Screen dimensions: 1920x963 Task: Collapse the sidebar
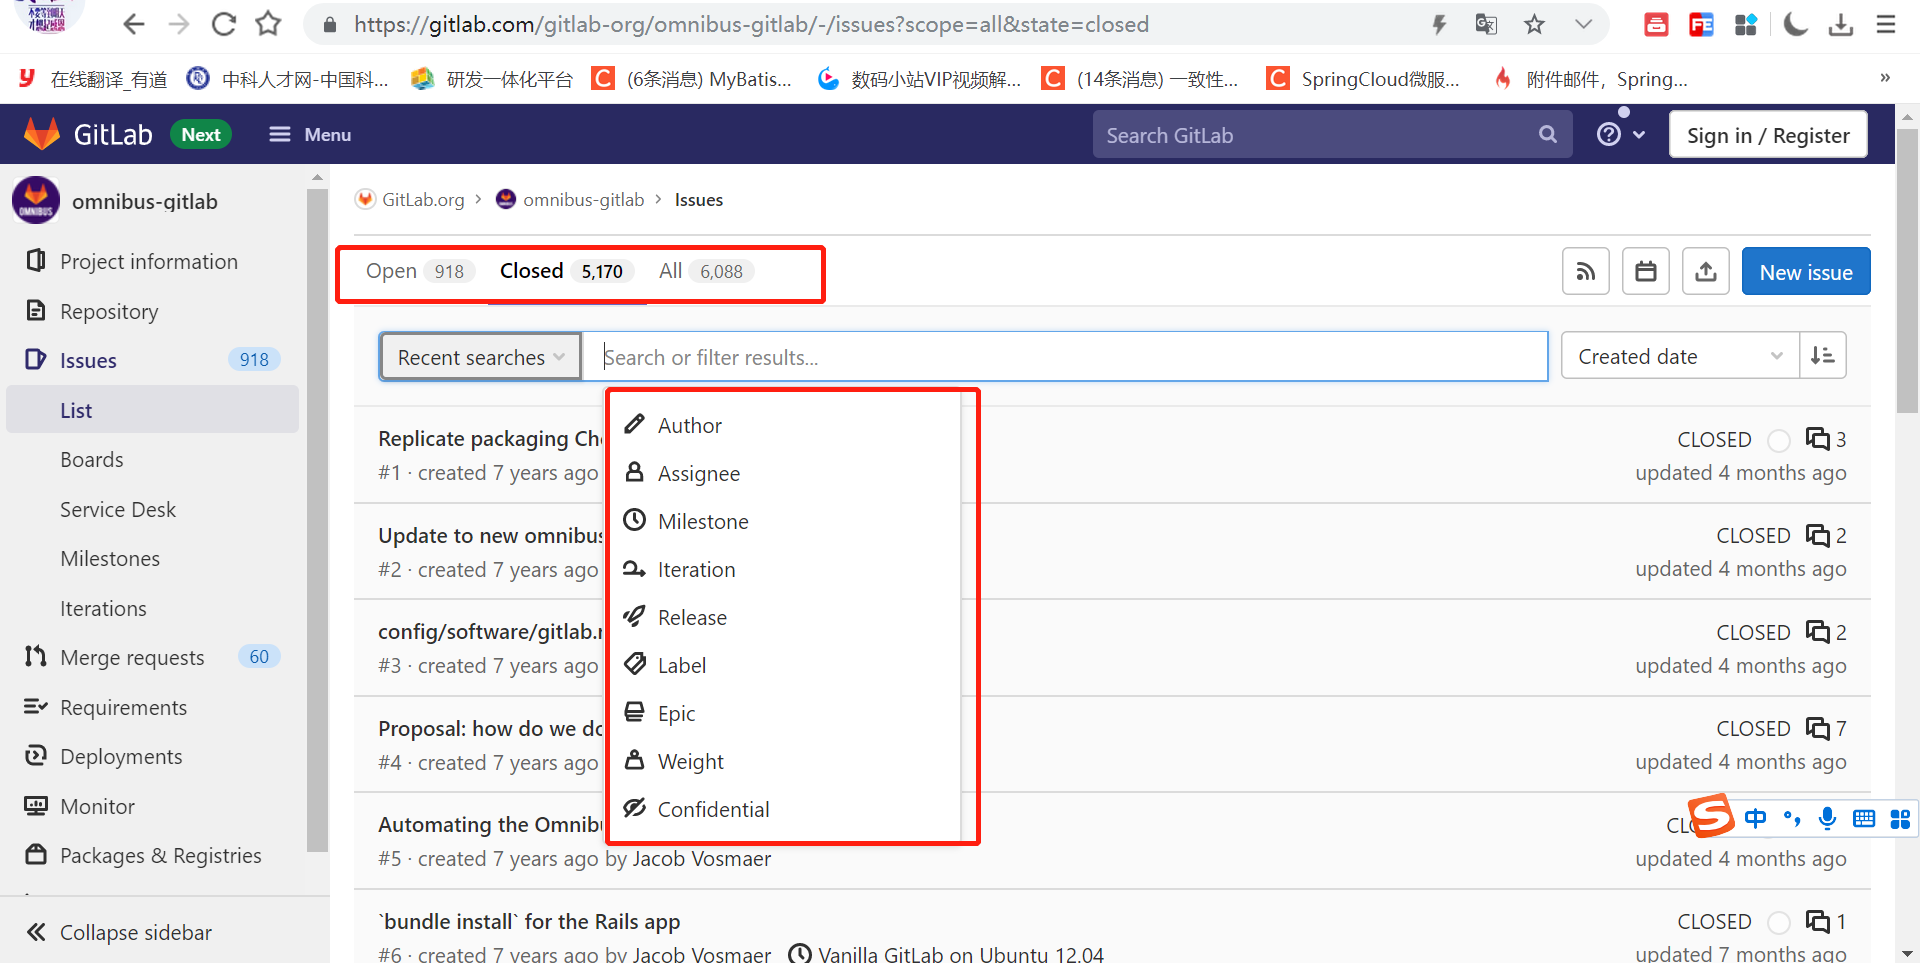pyautogui.click(x=120, y=932)
